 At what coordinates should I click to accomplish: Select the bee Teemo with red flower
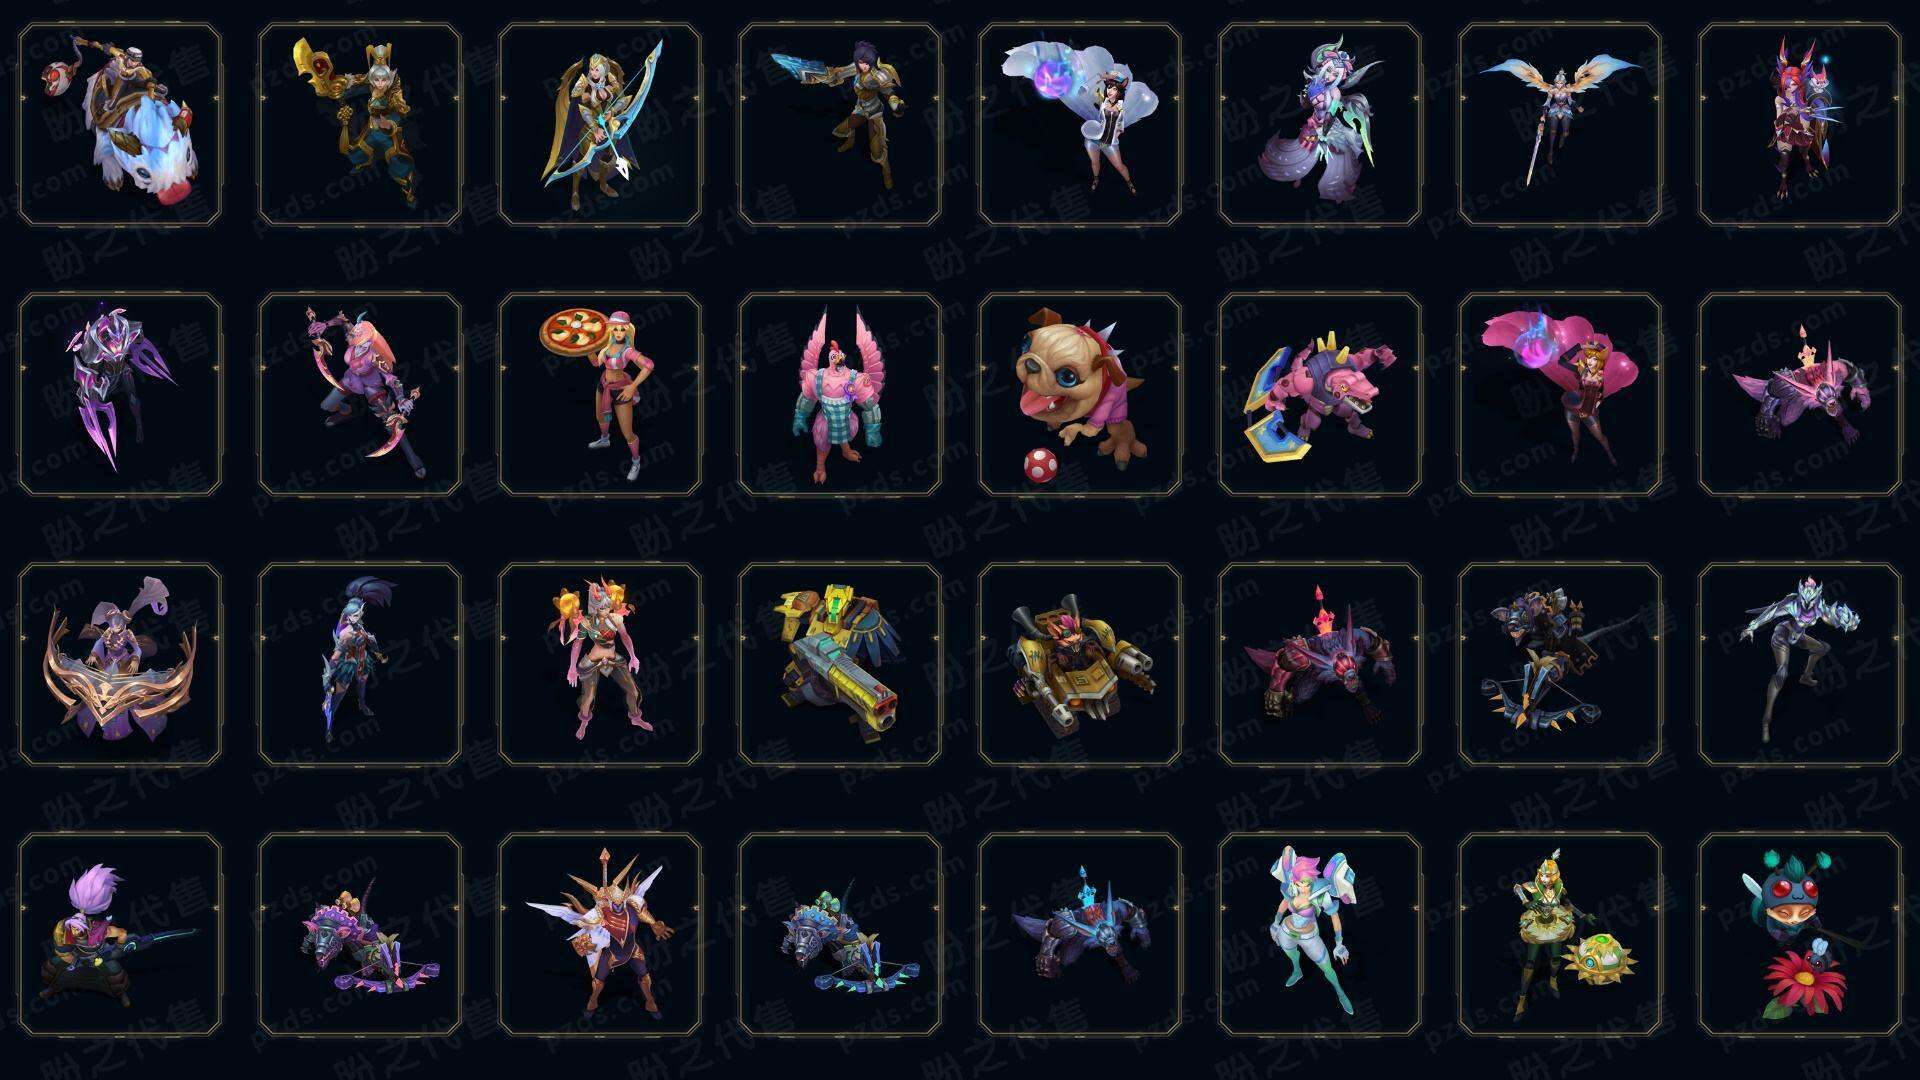pos(1800,934)
